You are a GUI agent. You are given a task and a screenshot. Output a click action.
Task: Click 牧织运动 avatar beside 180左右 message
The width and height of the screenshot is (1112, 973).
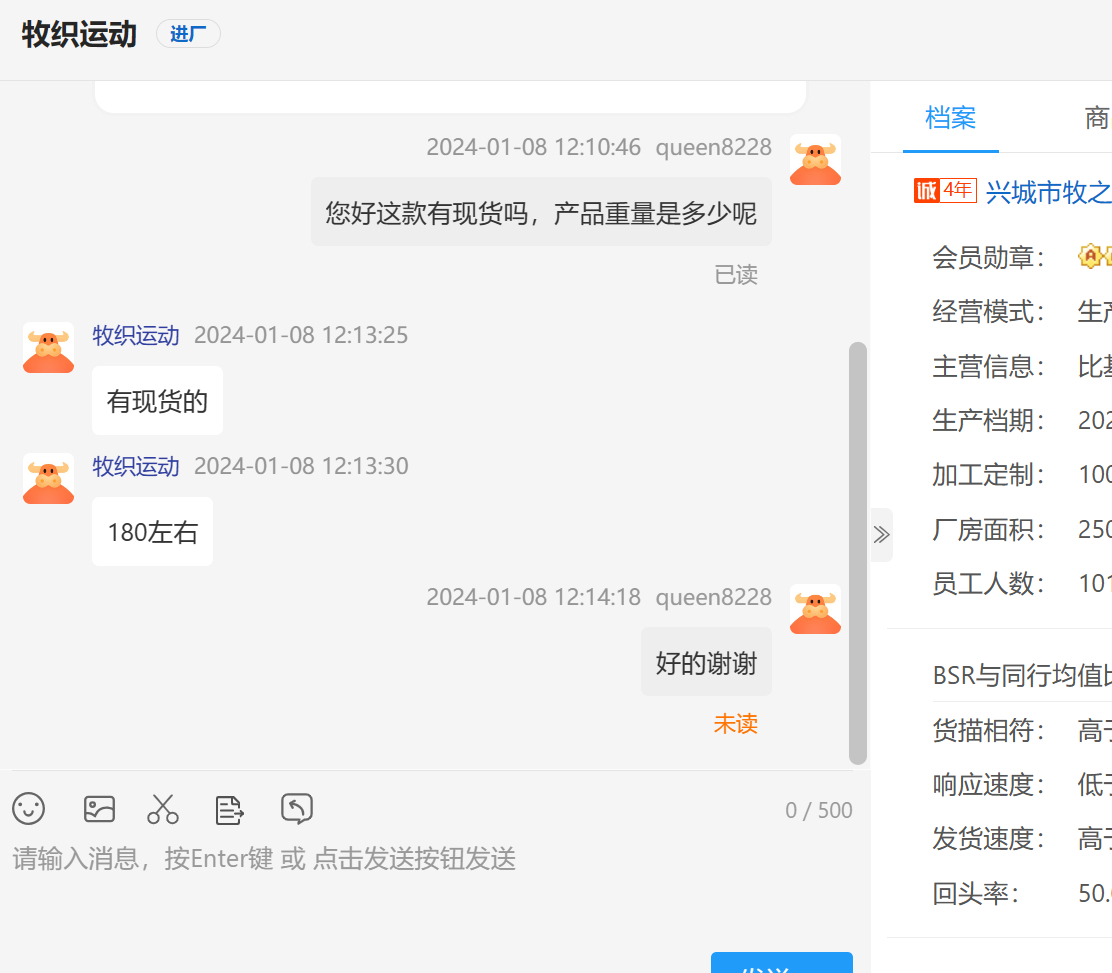coord(48,479)
